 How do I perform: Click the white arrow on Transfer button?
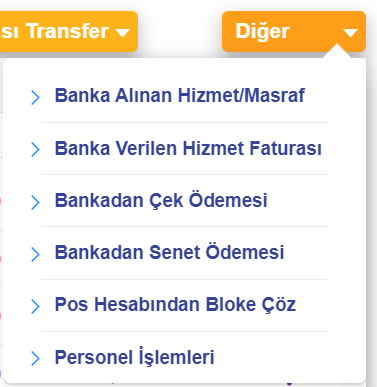(122, 33)
